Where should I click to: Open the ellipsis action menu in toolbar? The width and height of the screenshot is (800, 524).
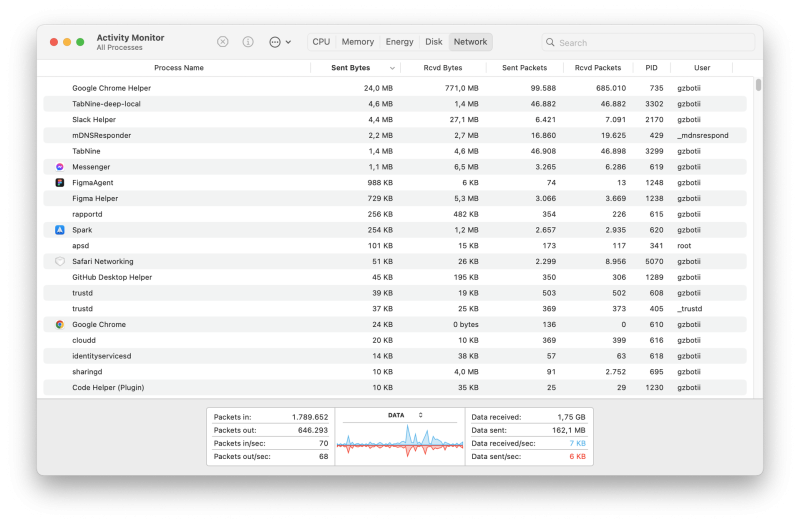[280, 42]
